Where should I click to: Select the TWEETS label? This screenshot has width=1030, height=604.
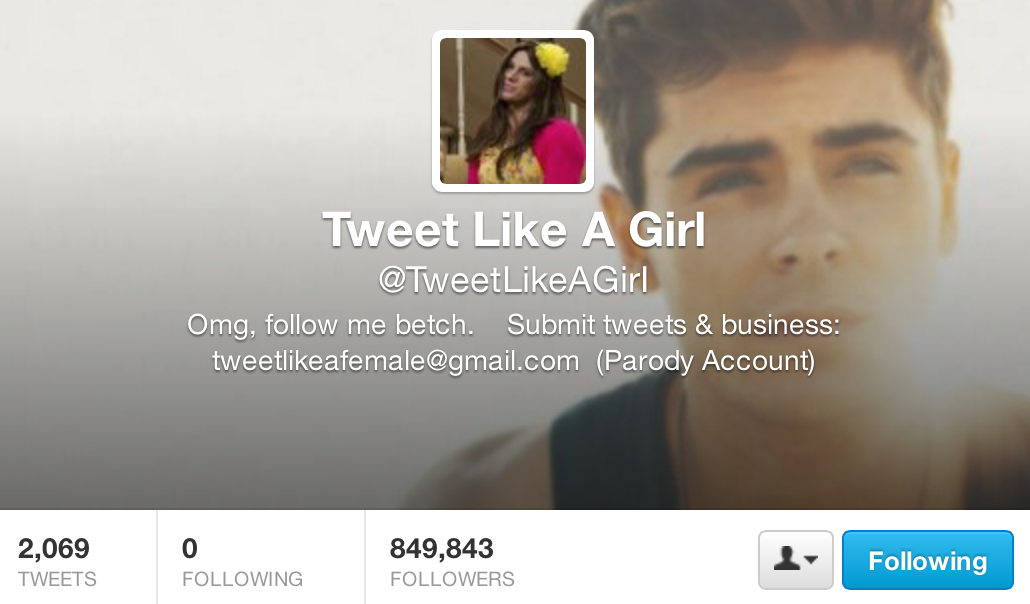[57, 579]
